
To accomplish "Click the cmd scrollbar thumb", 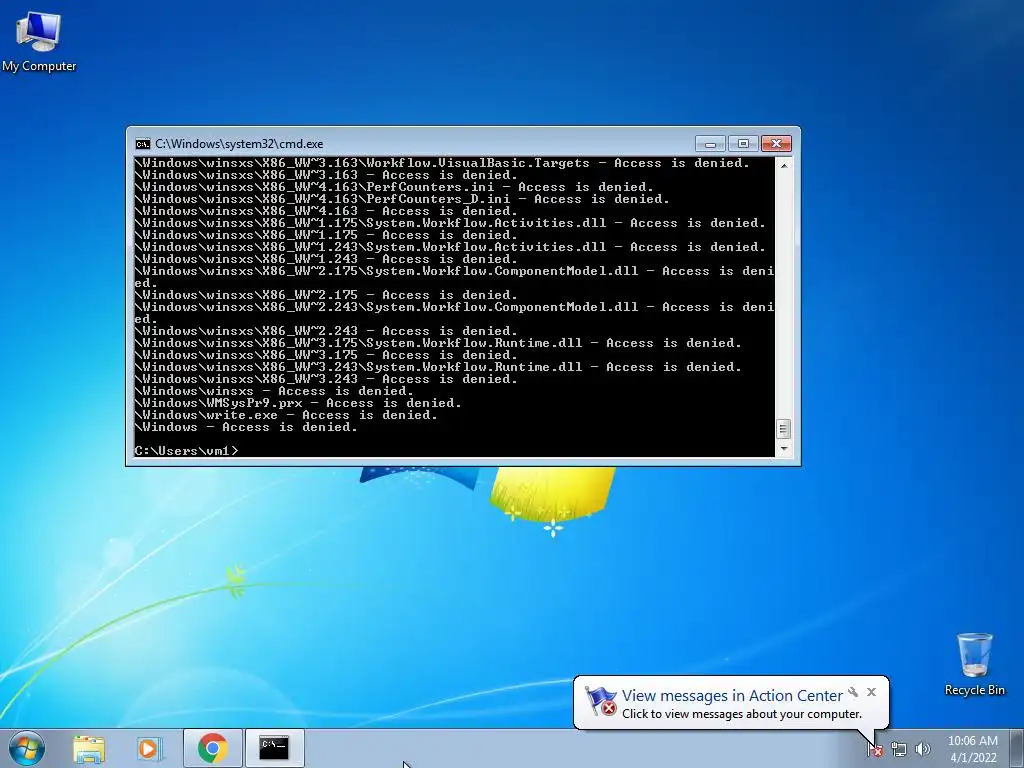I will [x=784, y=429].
